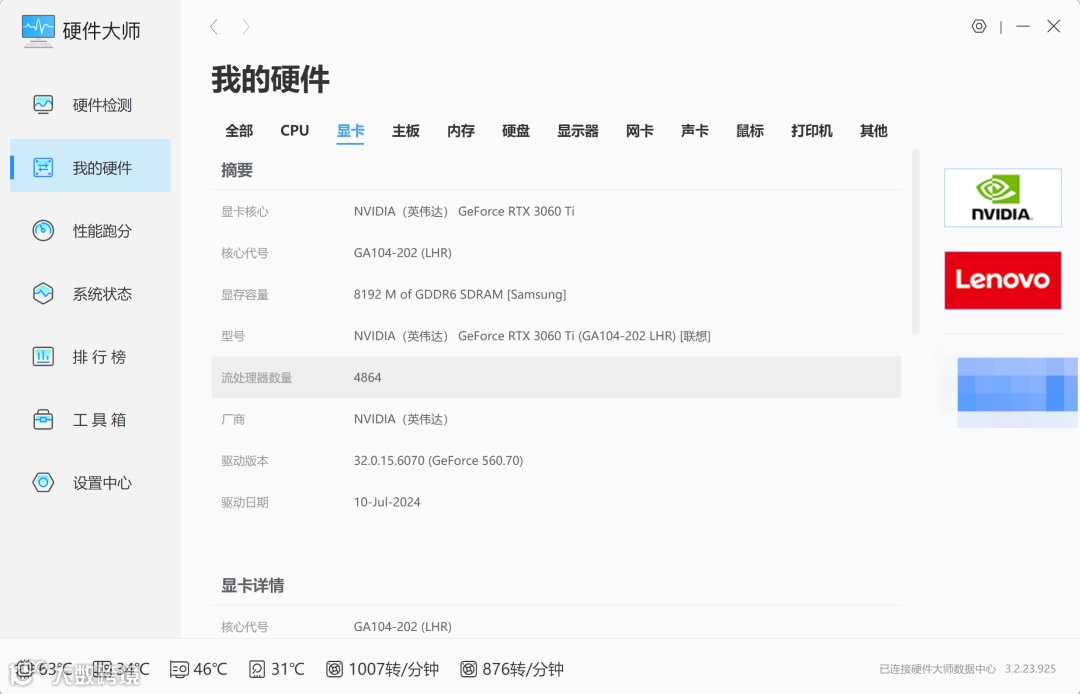Click the 厂商 value NVIDIA（英伟达）
1080x694 pixels.
pyautogui.click(x=401, y=419)
